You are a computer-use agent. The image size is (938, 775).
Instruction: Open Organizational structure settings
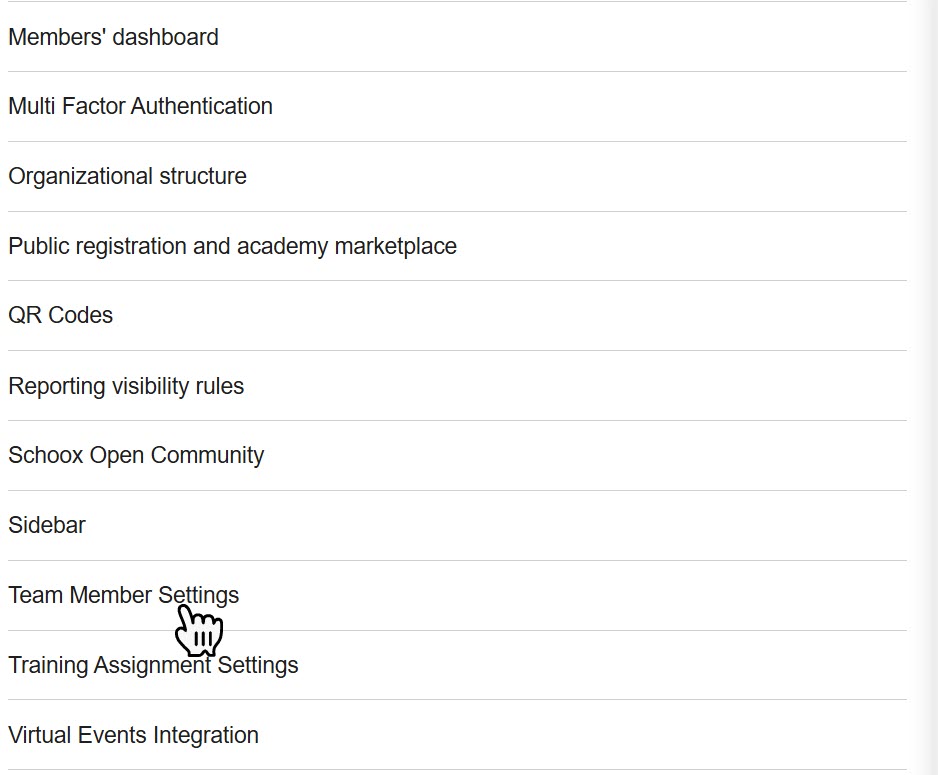[127, 176]
